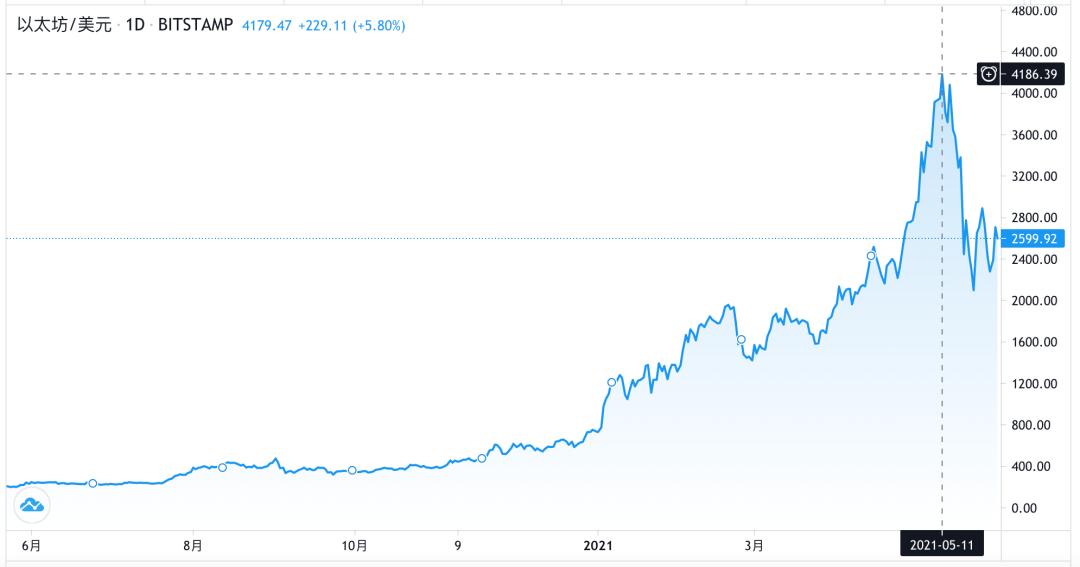Click the 6月 label on time axis
The image size is (1080, 567).
click(x=32, y=545)
